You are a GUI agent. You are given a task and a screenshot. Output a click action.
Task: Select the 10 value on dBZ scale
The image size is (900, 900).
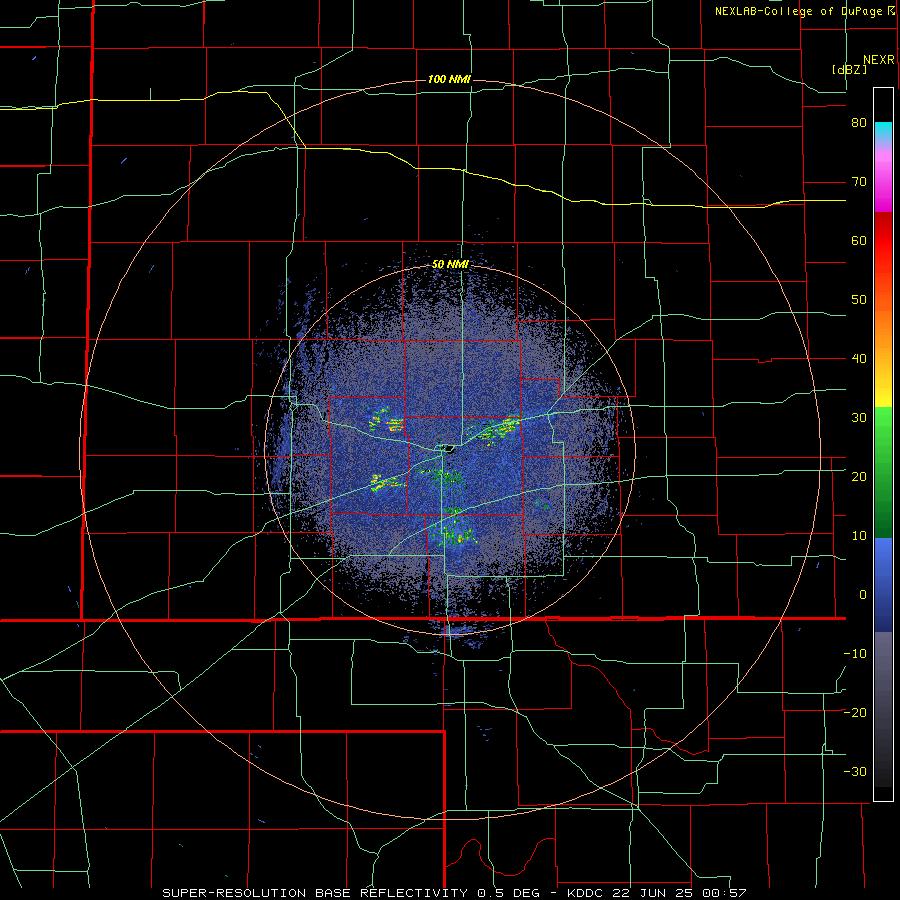click(x=859, y=536)
